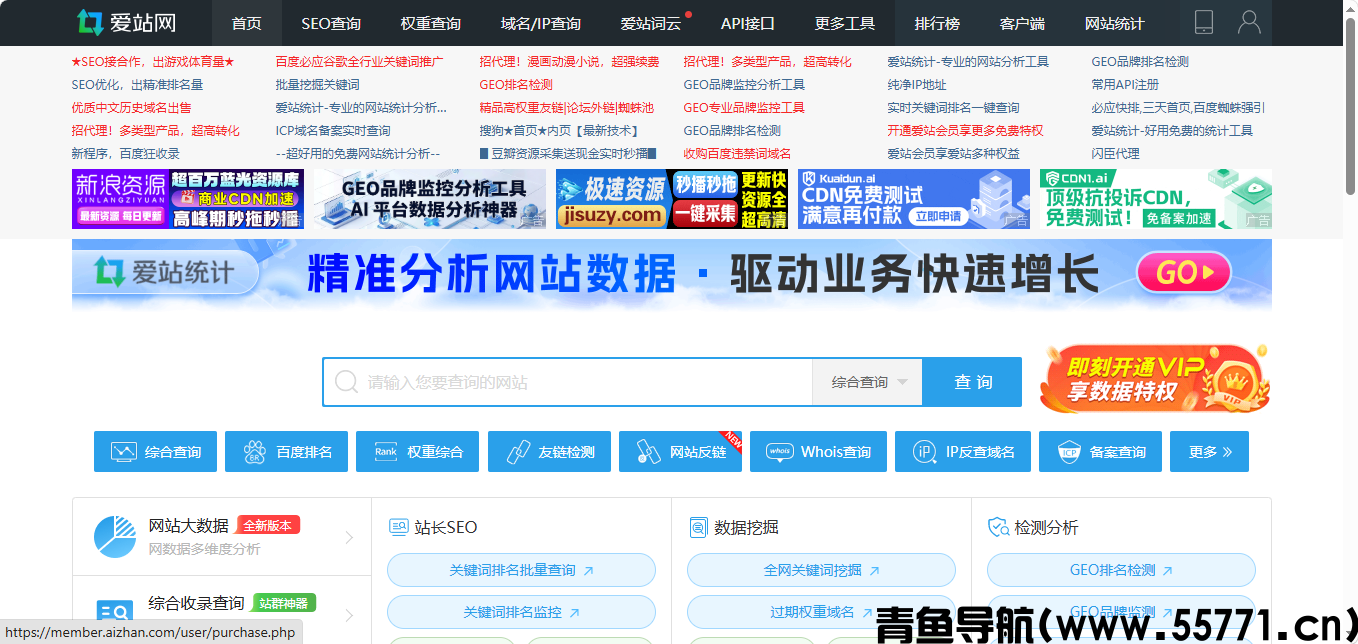Click the IP反查域名 IP icon
The height and width of the screenshot is (644, 1358).
[x=924, y=452]
